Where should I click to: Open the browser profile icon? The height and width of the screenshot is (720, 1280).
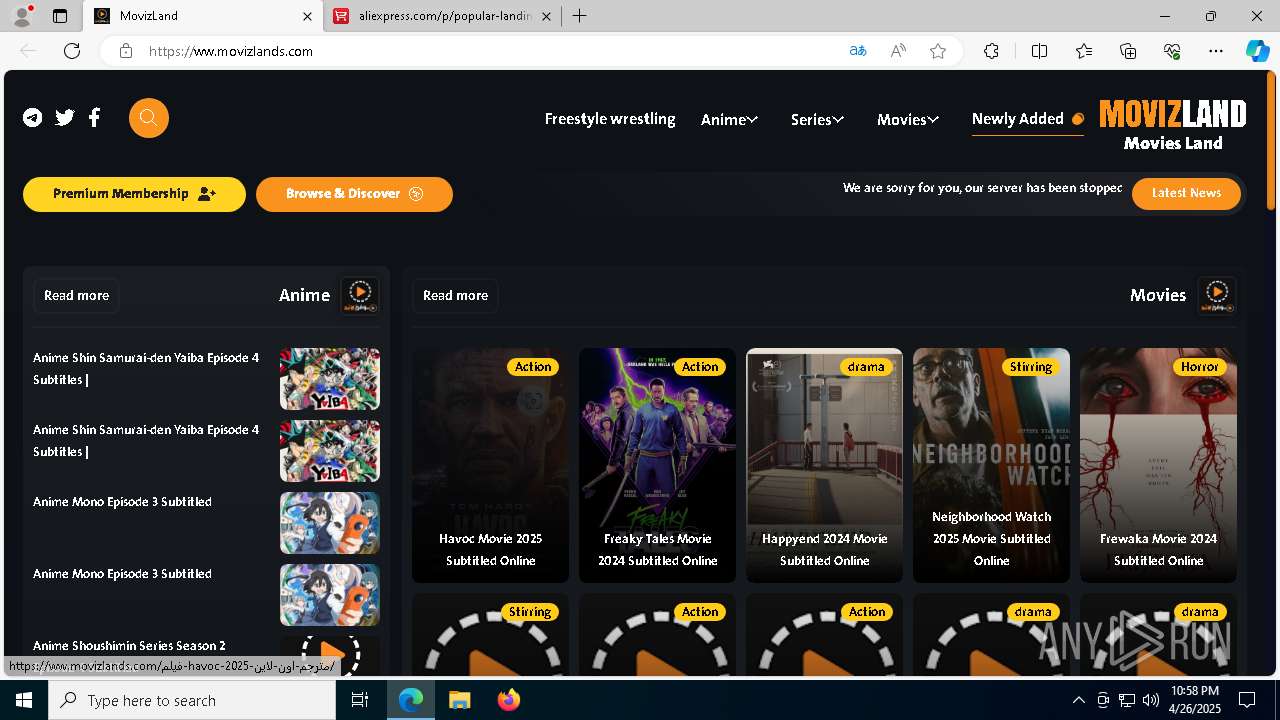(22, 16)
